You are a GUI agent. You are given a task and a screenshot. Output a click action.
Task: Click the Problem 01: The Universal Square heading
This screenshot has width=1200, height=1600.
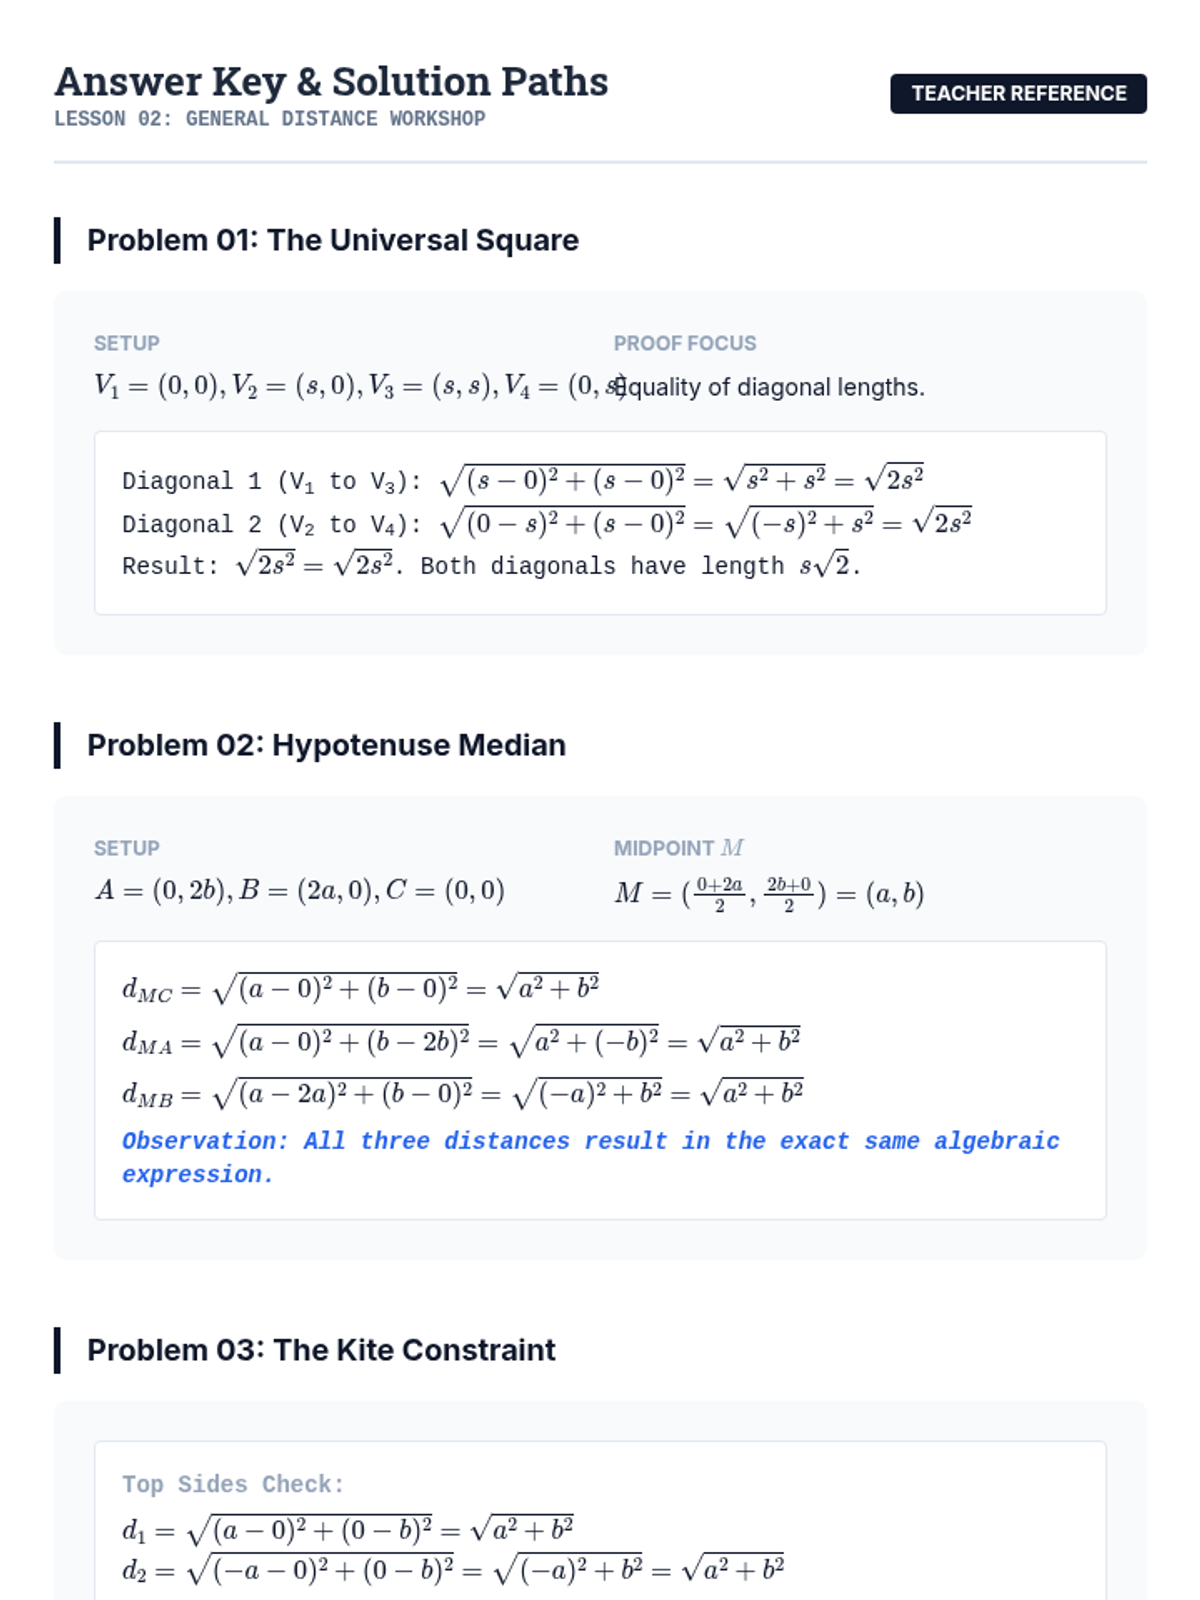332,240
